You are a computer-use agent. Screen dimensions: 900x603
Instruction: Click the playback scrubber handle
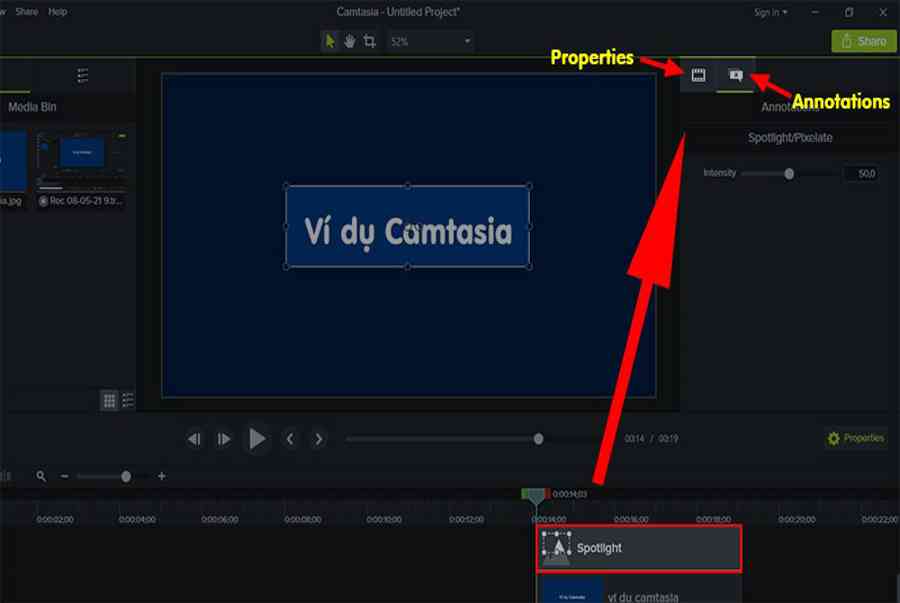pyautogui.click(x=538, y=439)
